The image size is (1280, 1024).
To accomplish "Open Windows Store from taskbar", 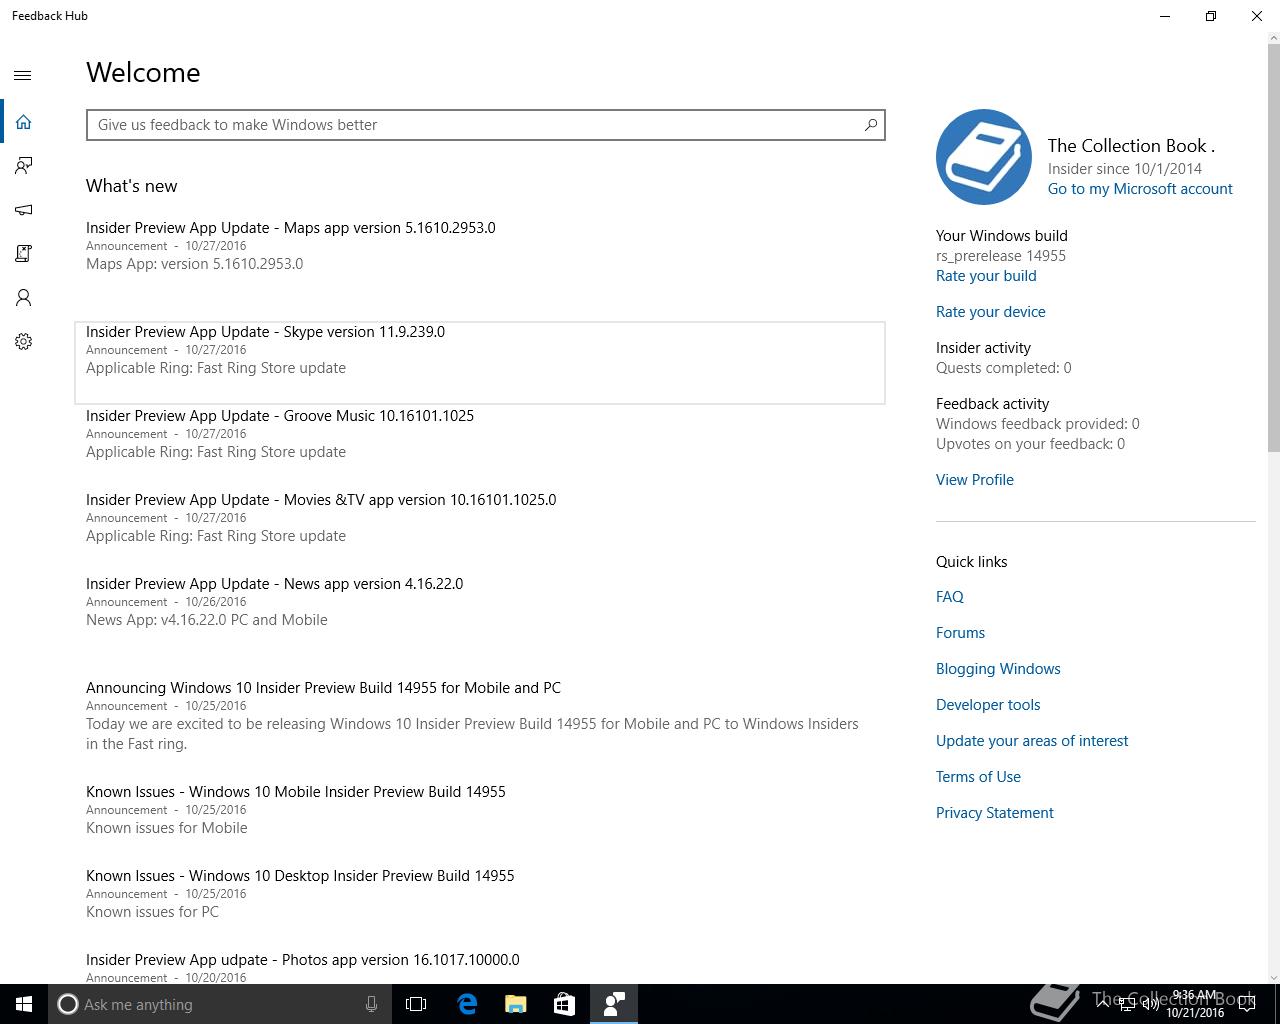I will [x=564, y=1004].
